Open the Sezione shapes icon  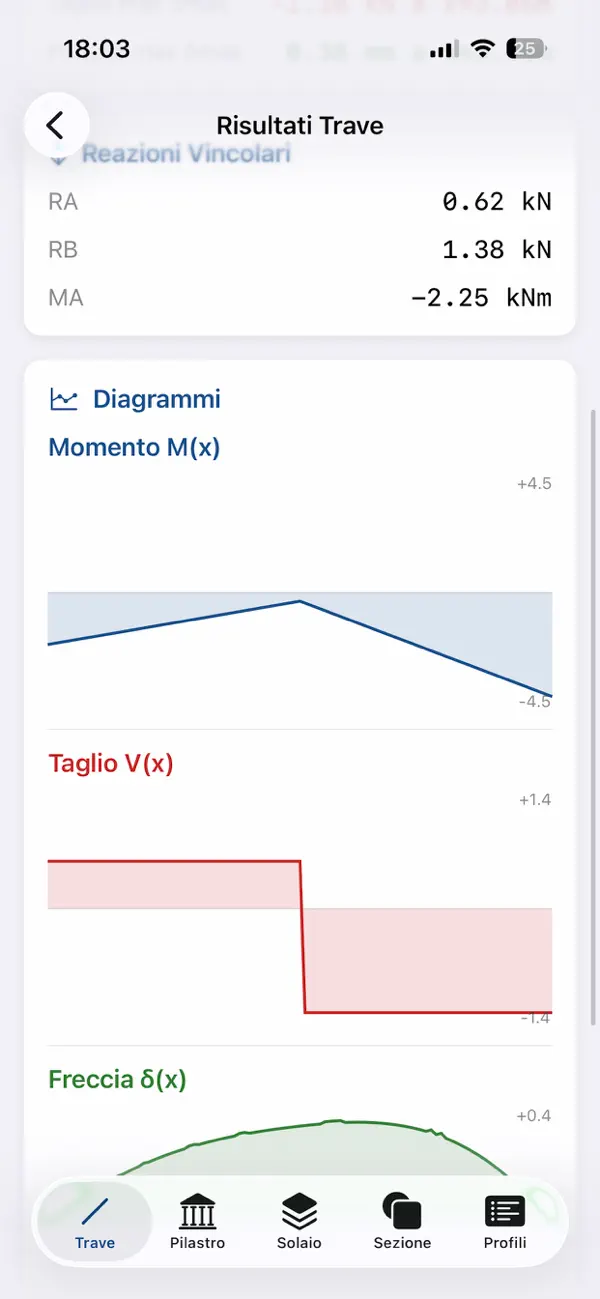click(x=402, y=1208)
